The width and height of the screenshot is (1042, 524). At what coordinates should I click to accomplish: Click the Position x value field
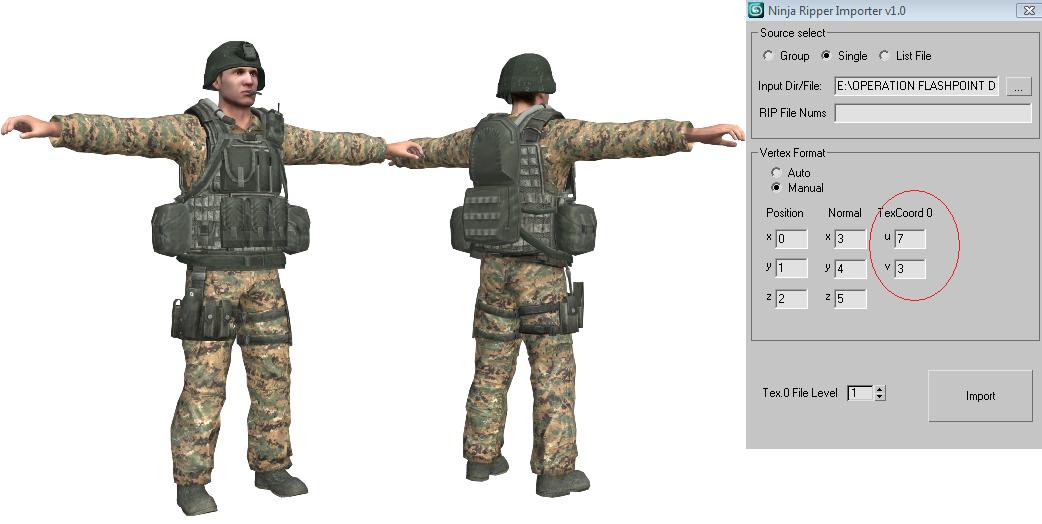coord(791,239)
